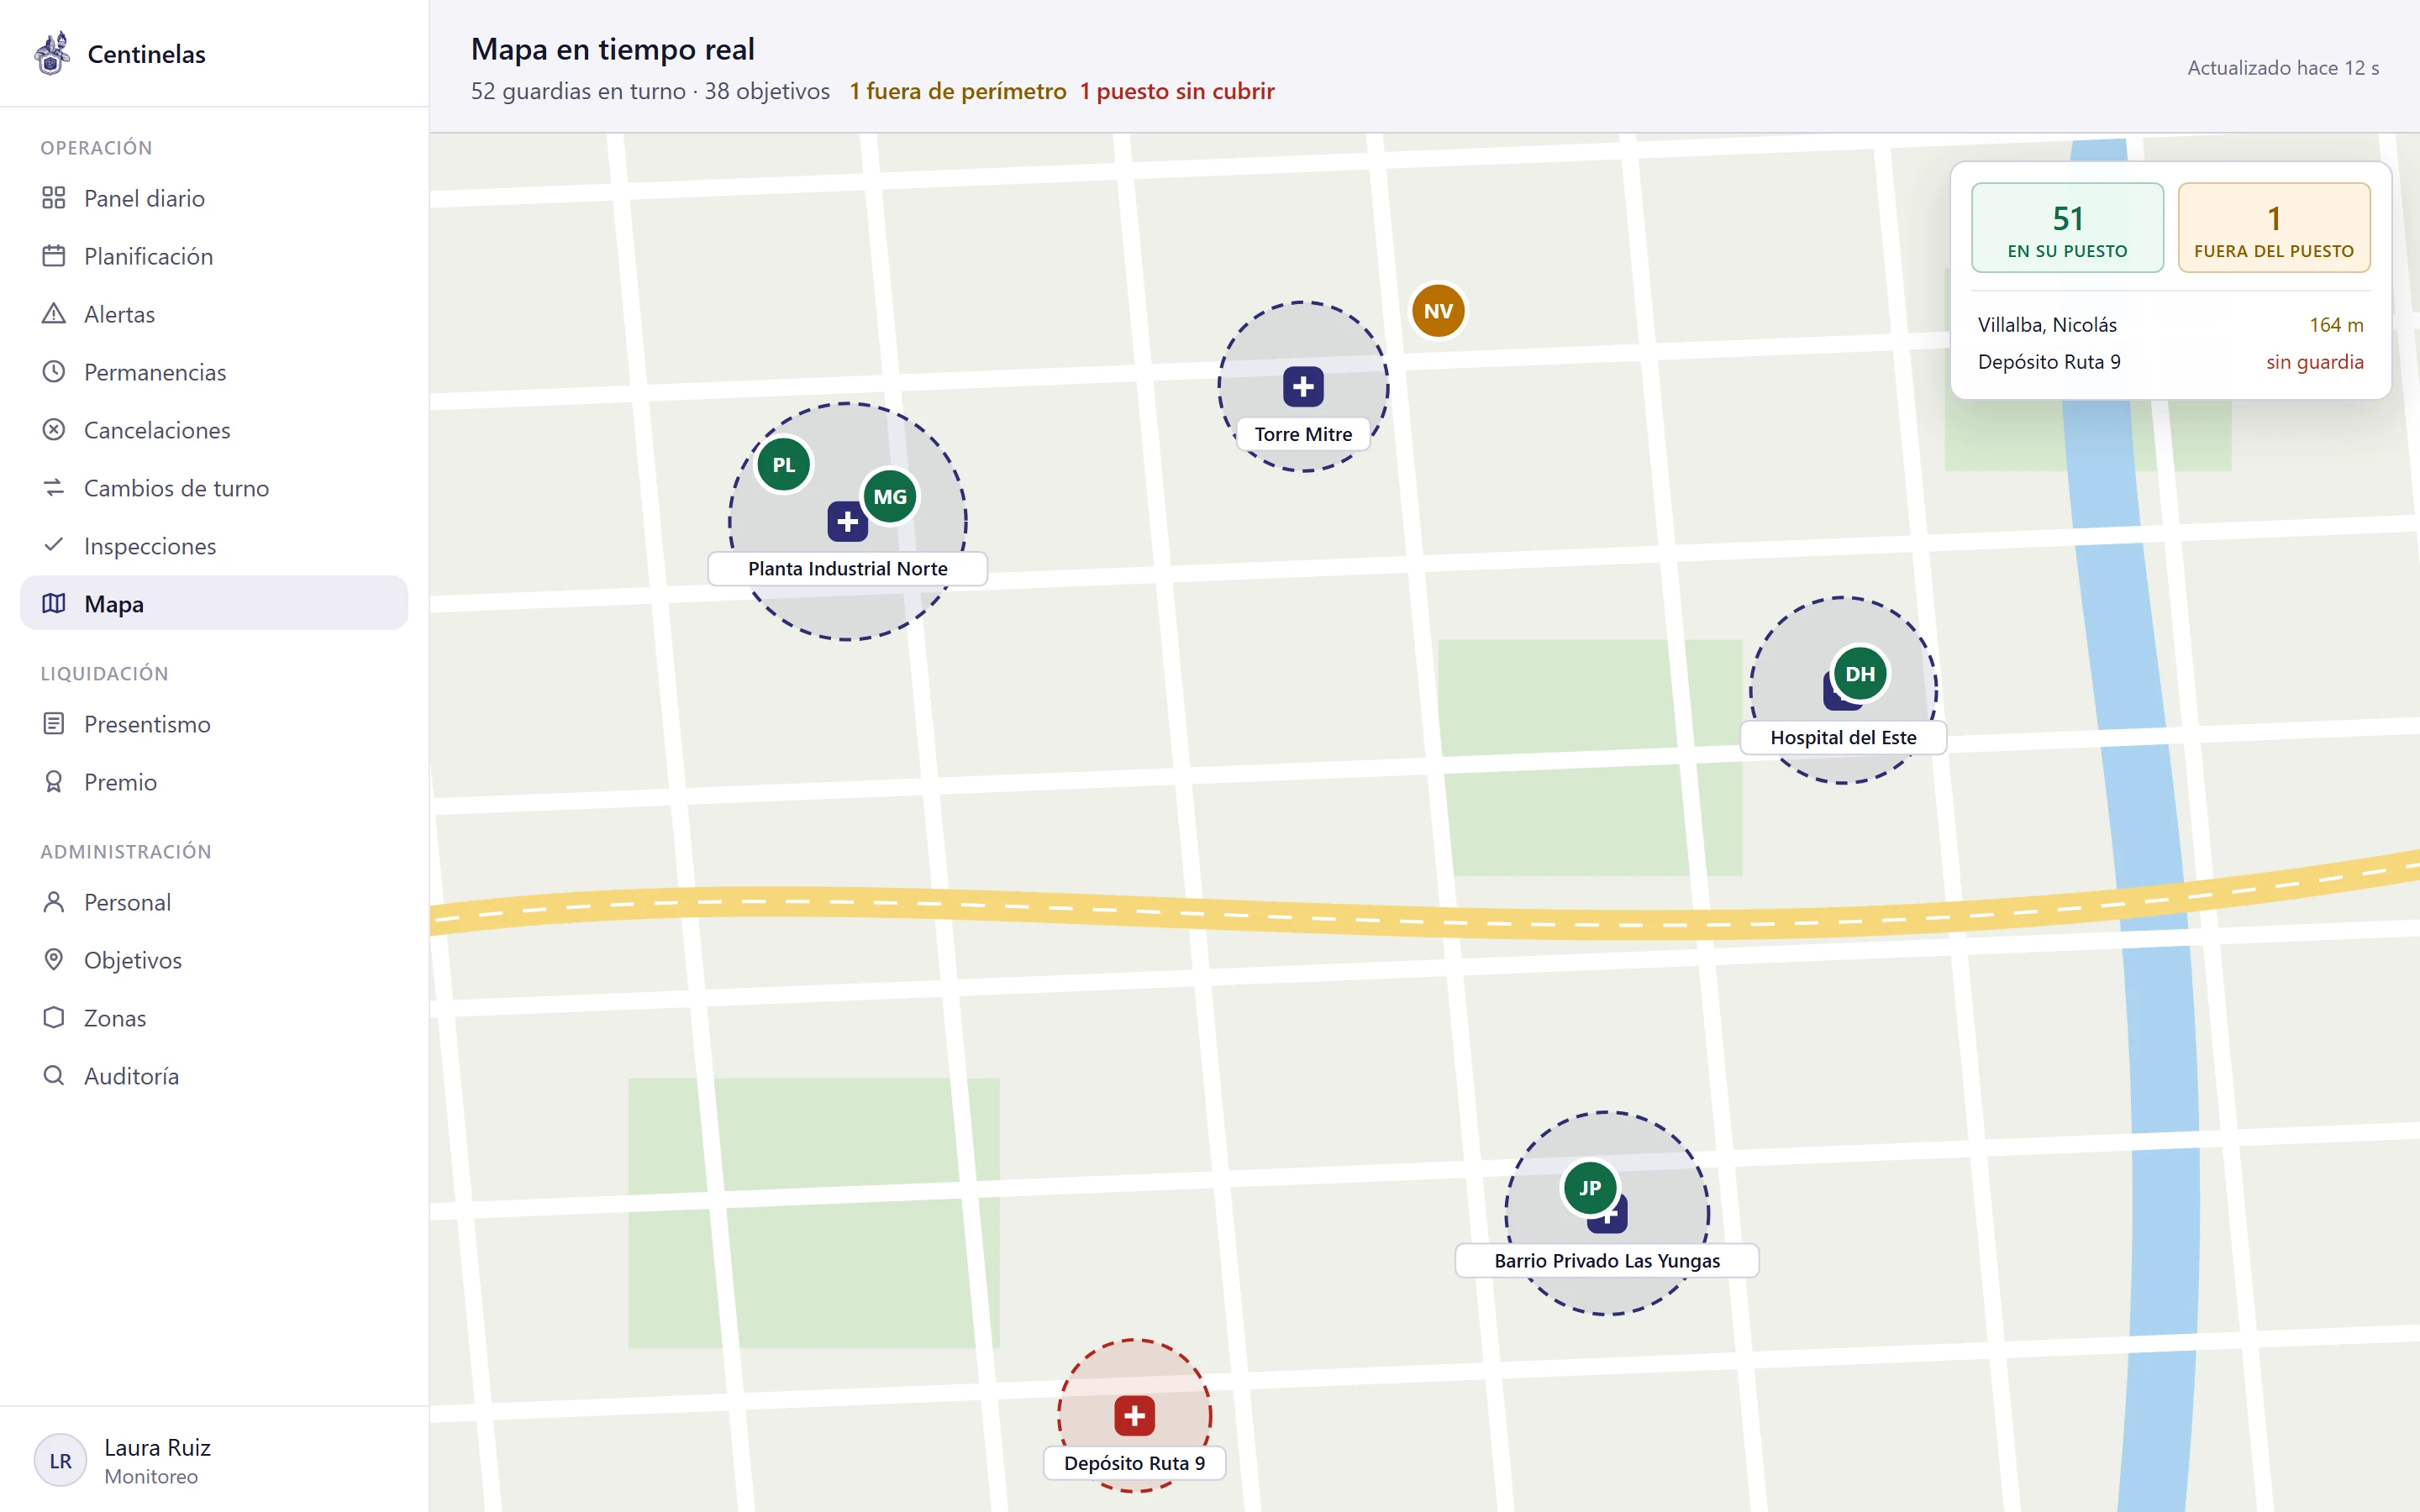Click Planta Industrial Norte plus marker
2420x1512 pixels.
[x=847, y=521]
